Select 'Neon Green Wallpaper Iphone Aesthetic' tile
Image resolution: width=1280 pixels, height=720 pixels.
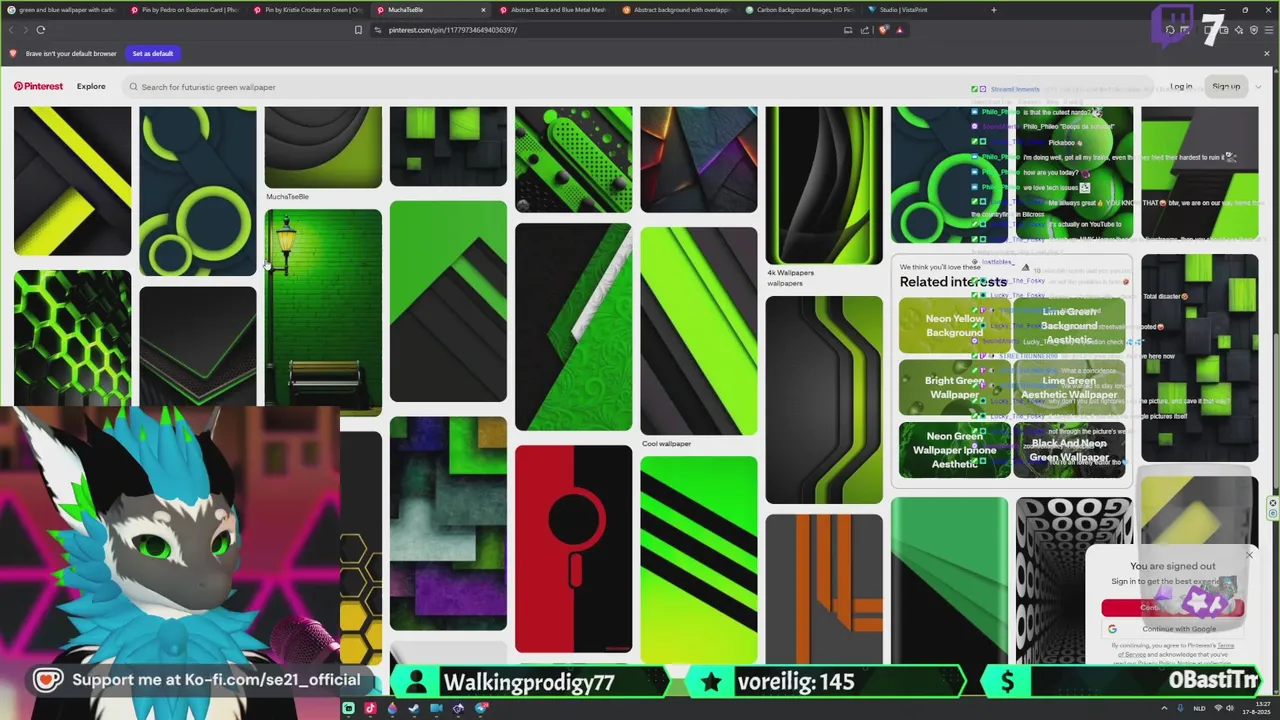click(954, 449)
